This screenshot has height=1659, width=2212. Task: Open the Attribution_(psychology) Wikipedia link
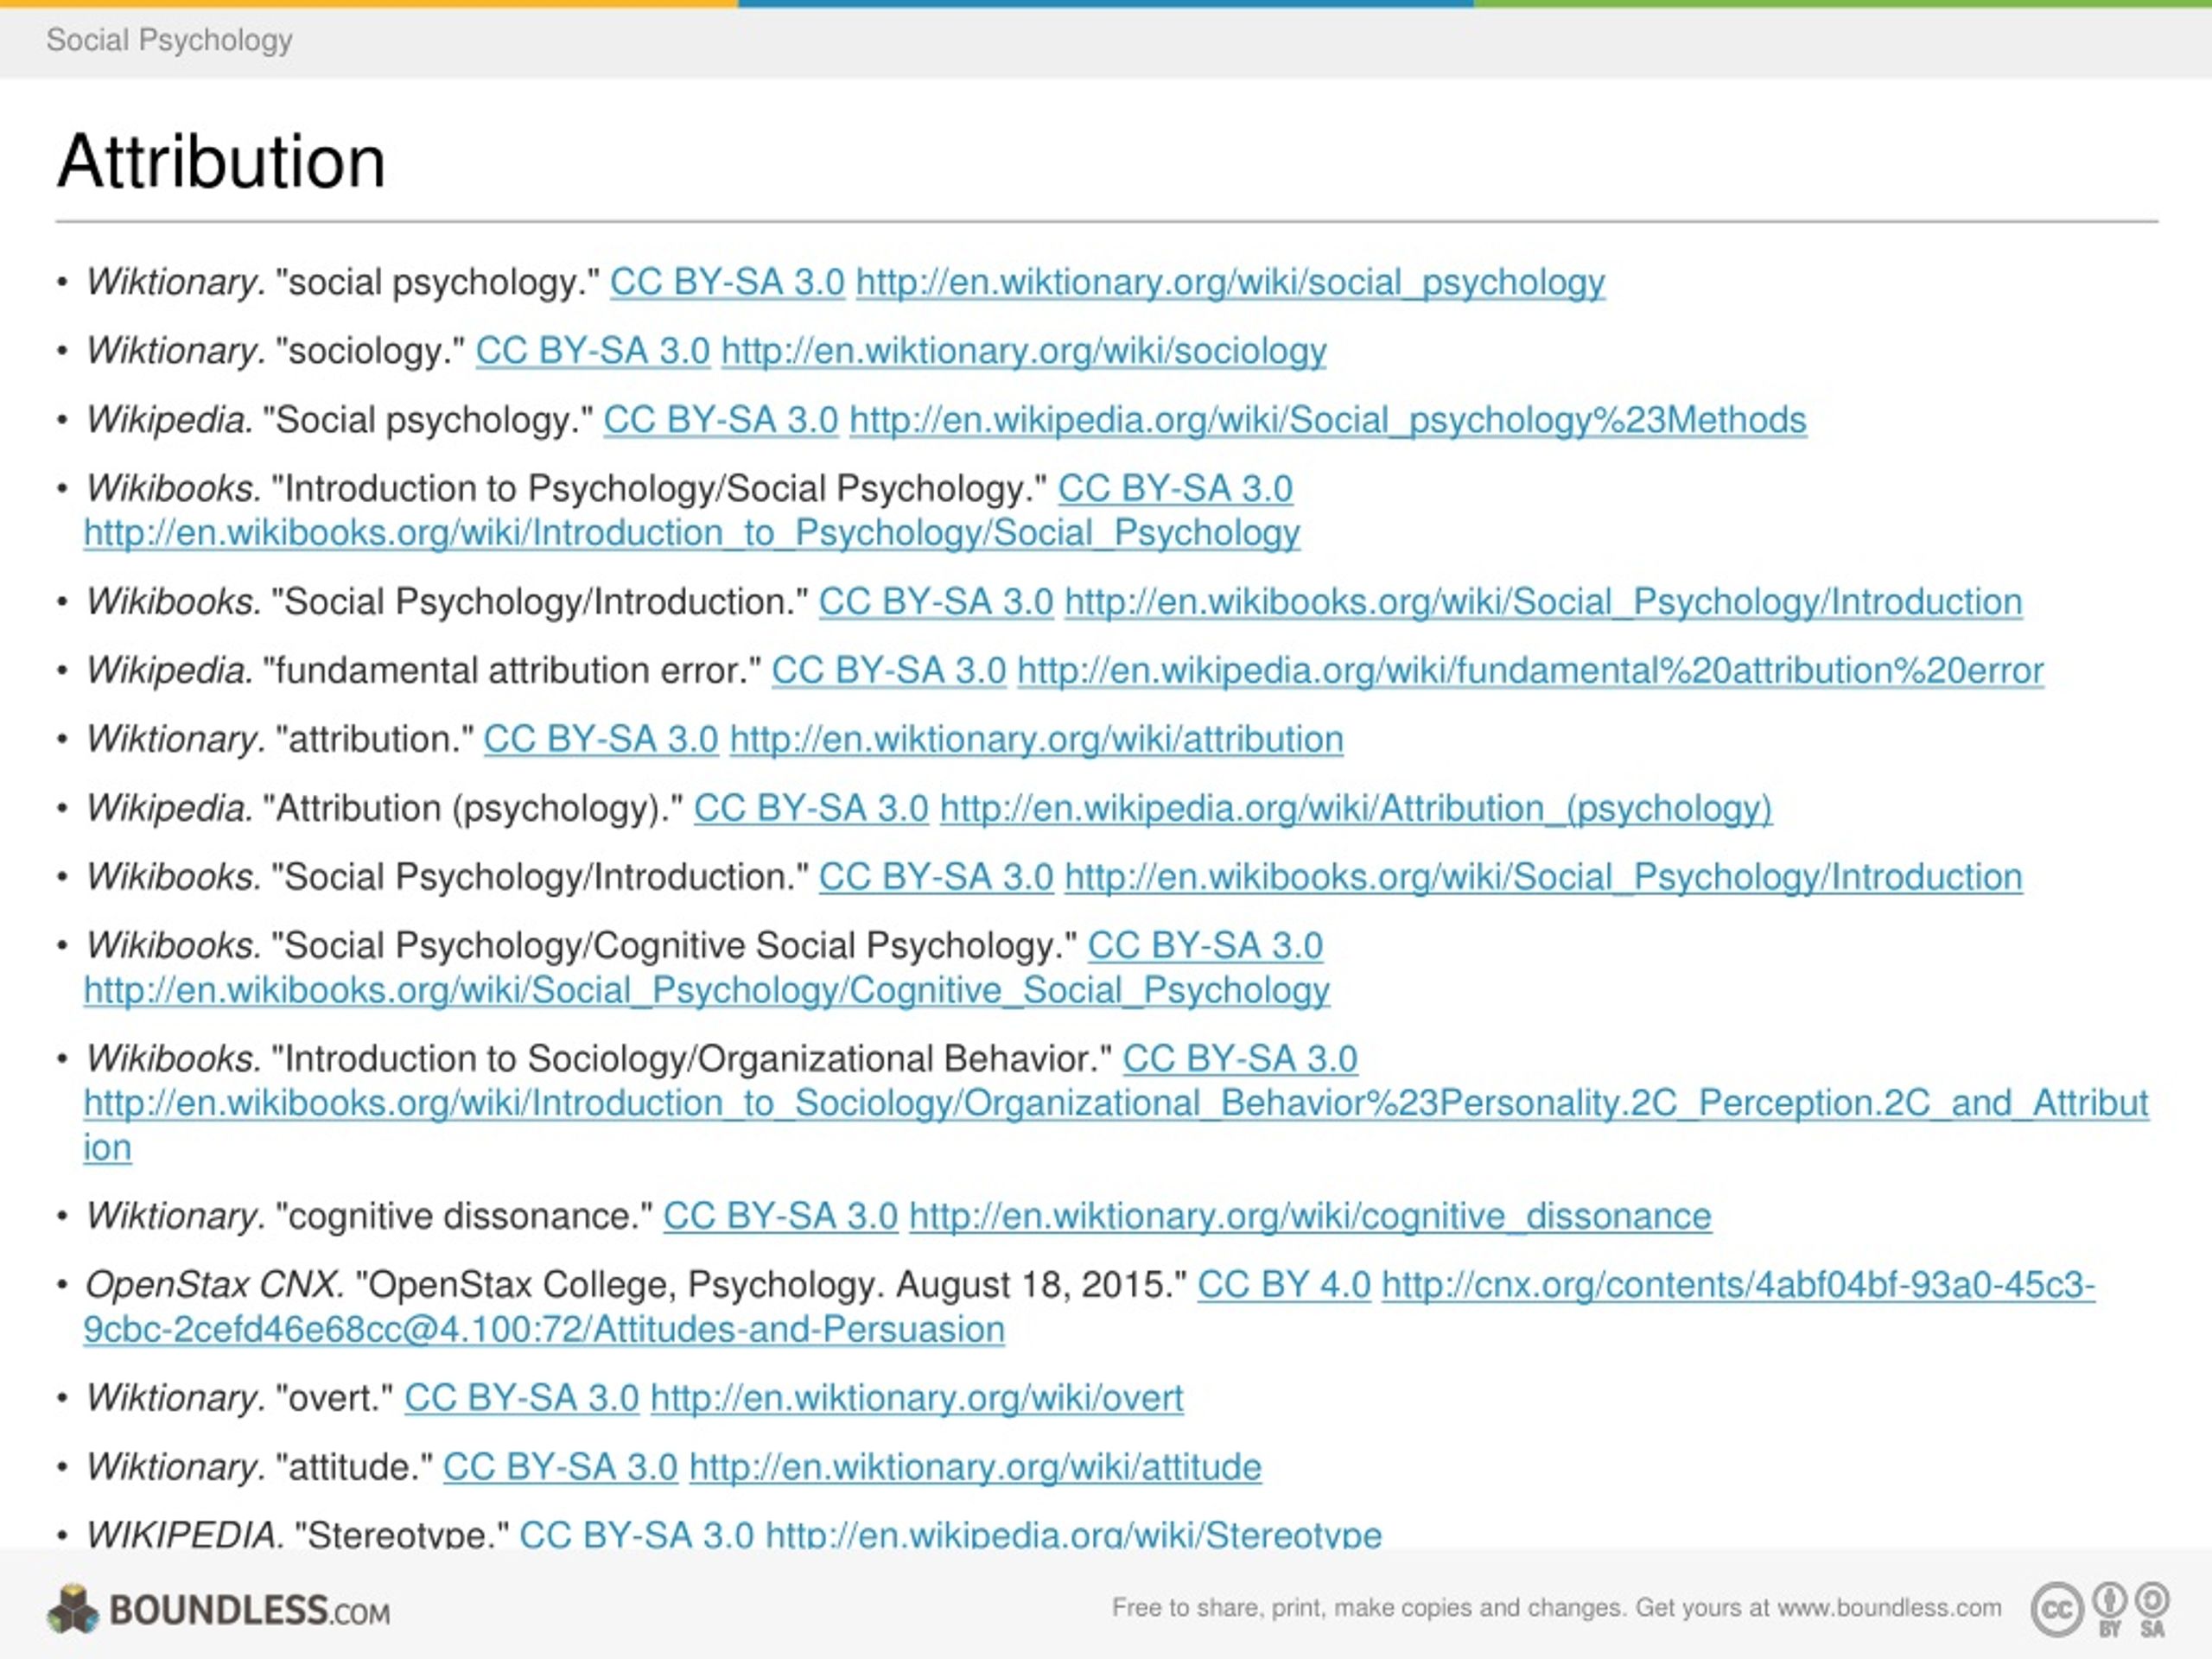click(1355, 809)
